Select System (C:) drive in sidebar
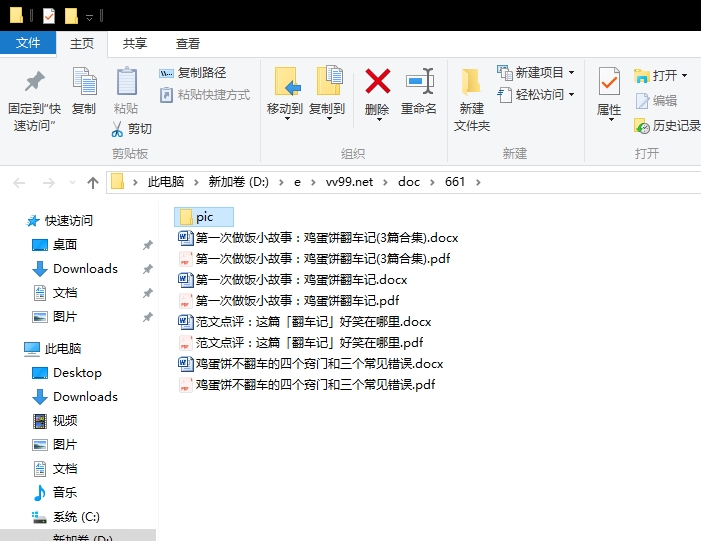This screenshot has height=541, width=701. tap(66, 517)
